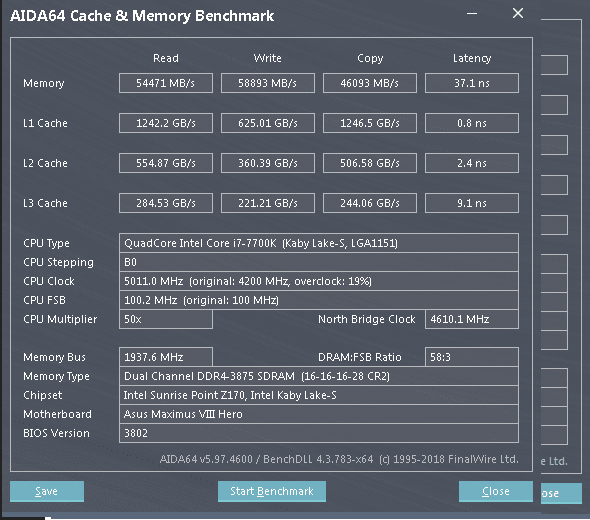Click the Memory Bus value 1937.6 MHz
Viewport: 590px width, 520px height.
pos(166,357)
